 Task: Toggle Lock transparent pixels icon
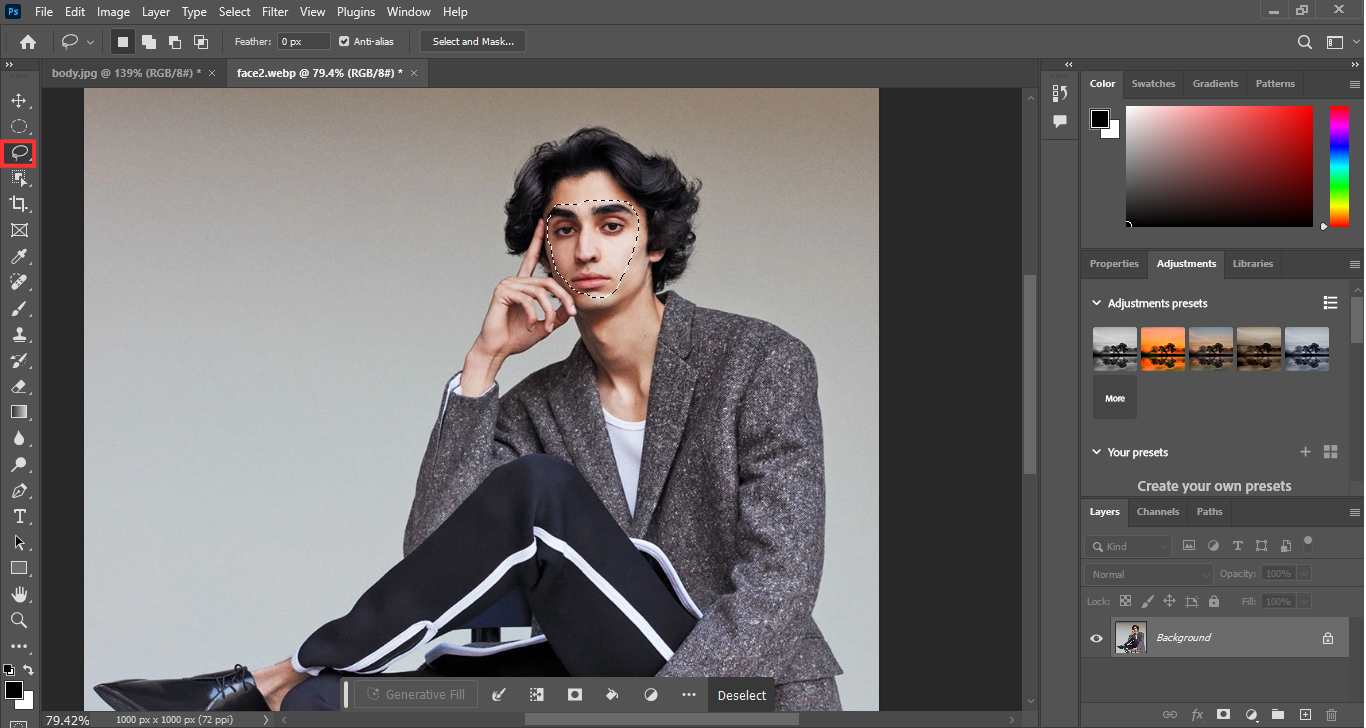pyautogui.click(x=1125, y=601)
